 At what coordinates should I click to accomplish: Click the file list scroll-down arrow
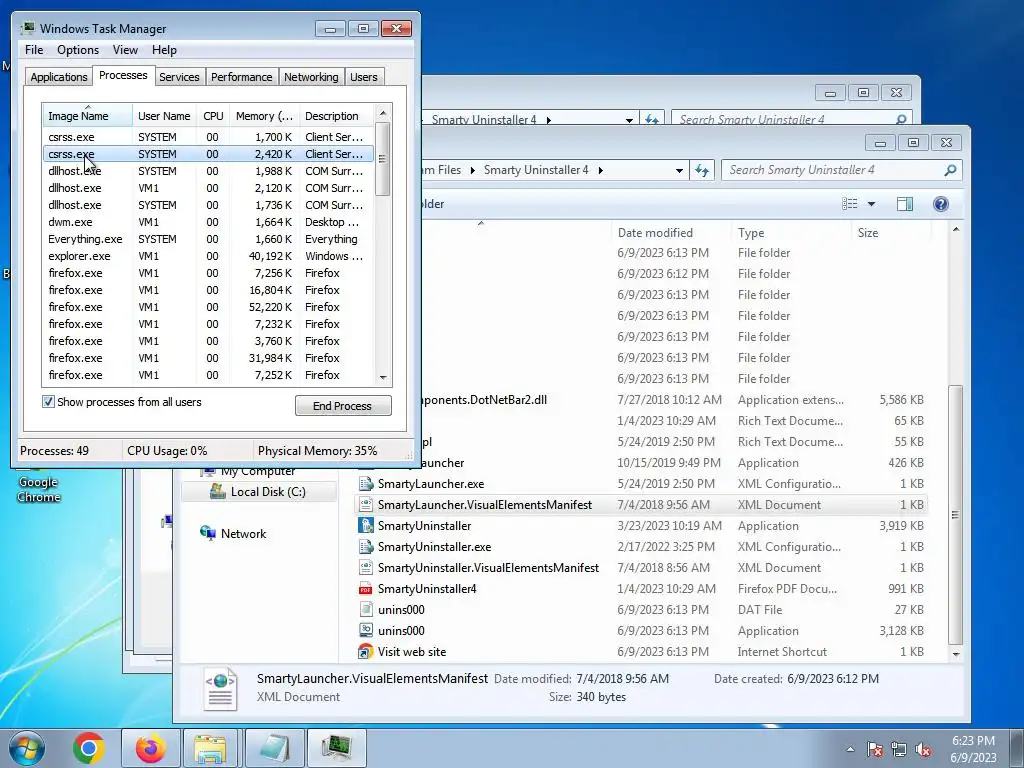point(955,654)
